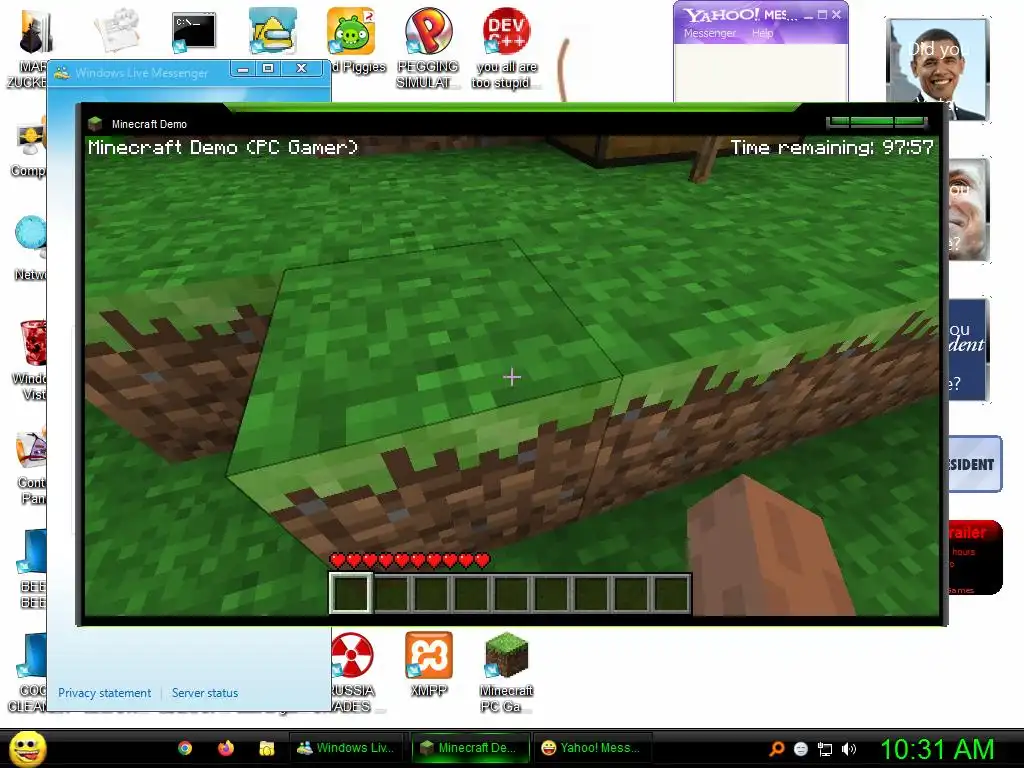Click the Windows Live Messenger title icon

pos(62,72)
